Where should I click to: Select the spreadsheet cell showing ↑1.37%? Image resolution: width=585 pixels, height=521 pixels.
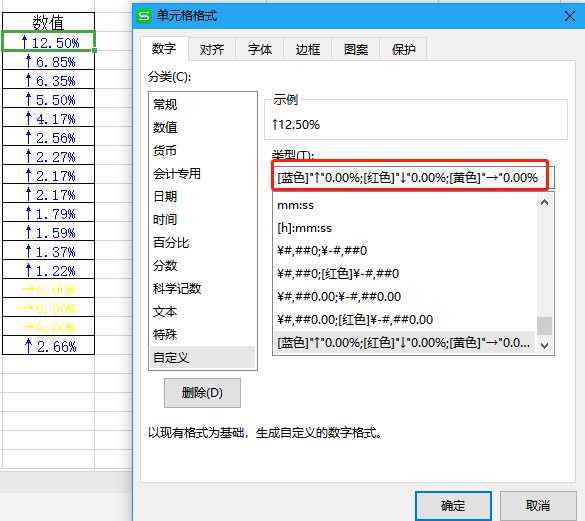(x=49, y=251)
